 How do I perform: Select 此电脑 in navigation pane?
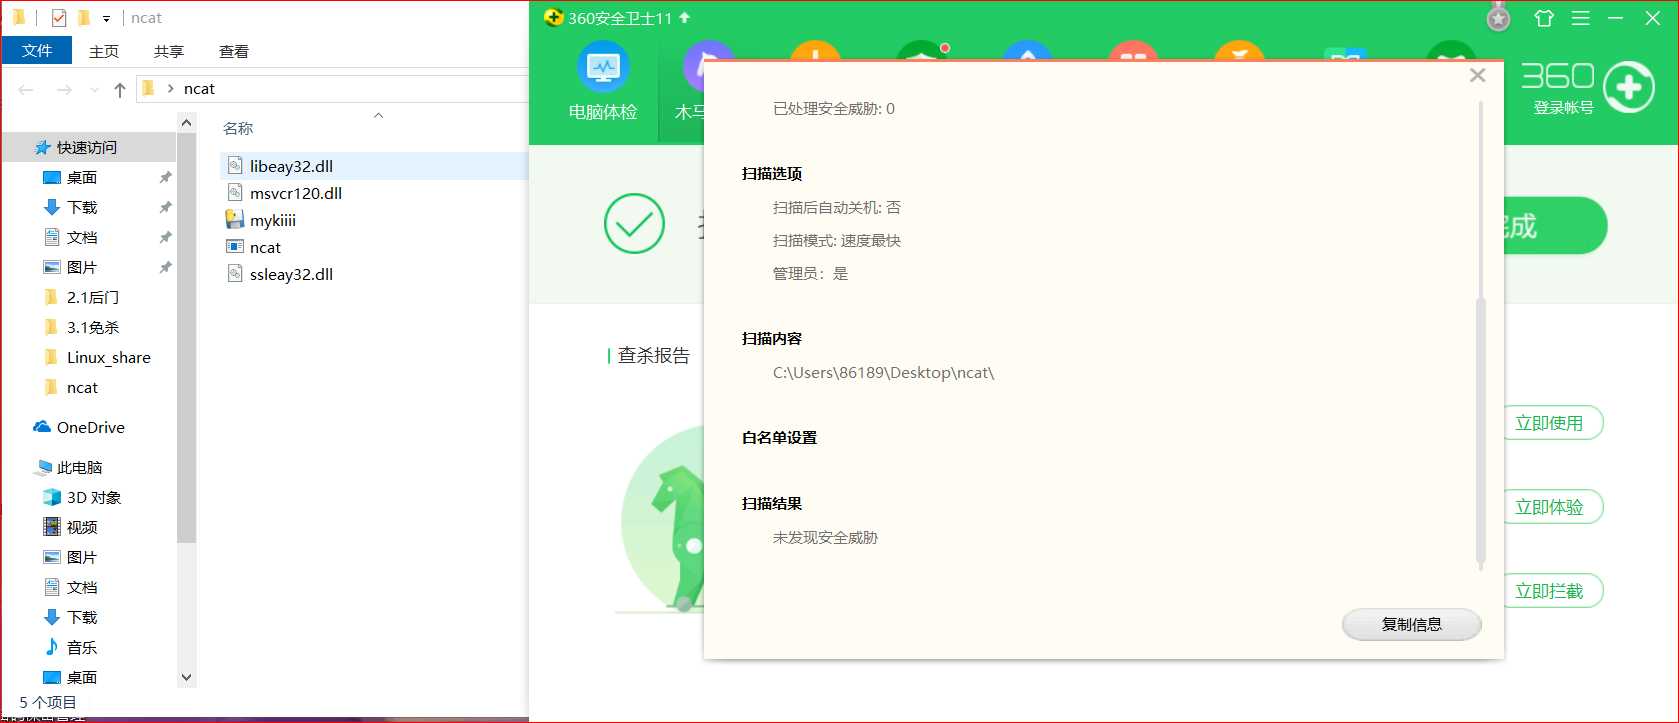79,467
